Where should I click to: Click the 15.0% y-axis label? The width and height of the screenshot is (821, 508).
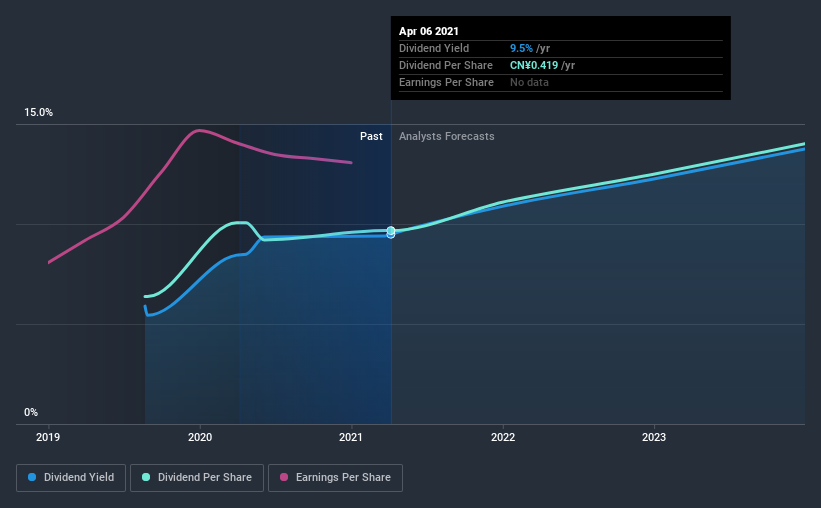tap(38, 113)
